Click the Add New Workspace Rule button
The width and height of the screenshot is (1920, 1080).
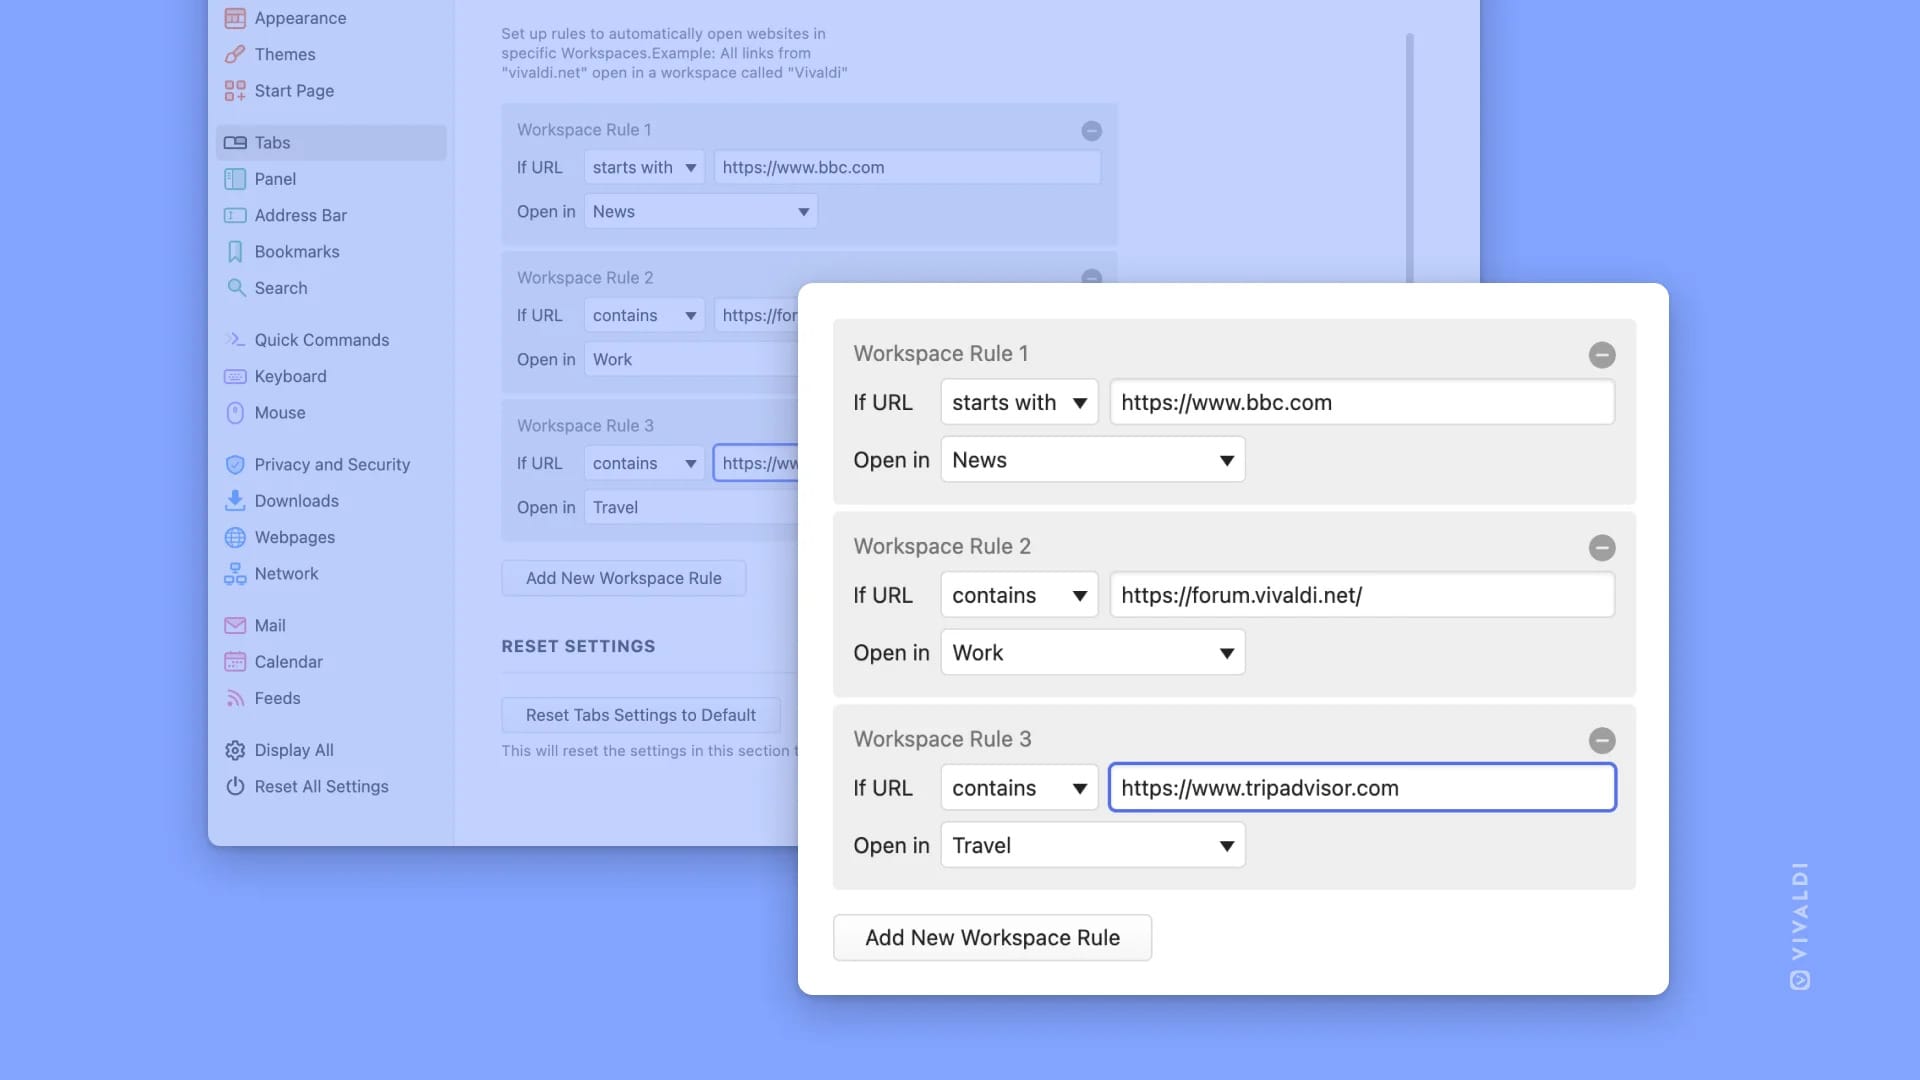coord(992,937)
